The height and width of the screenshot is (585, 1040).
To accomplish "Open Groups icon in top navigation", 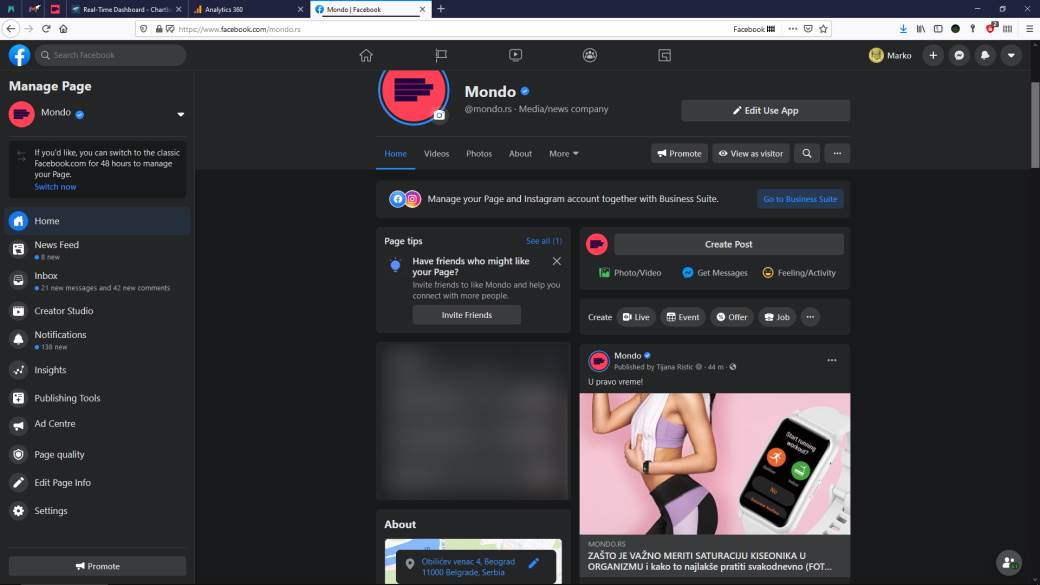I will point(590,55).
